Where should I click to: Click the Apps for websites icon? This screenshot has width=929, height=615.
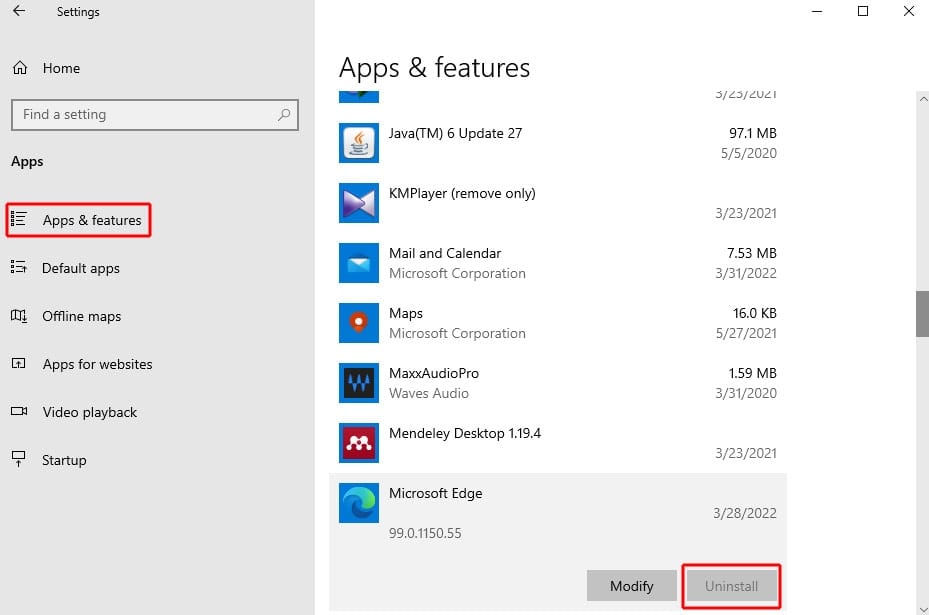point(19,363)
